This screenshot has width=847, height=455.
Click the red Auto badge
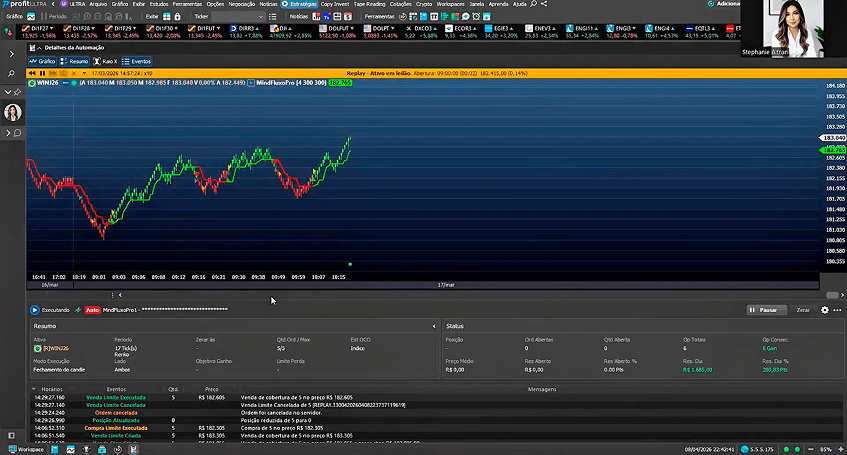click(x=92, y=310)
